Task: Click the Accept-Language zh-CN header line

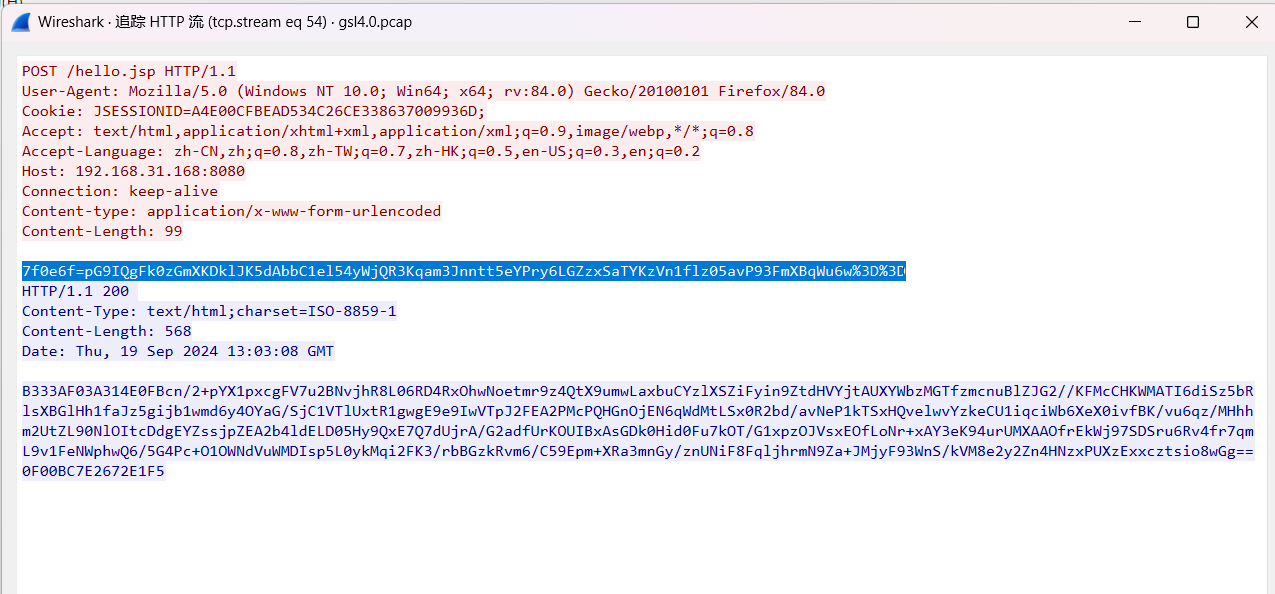Action: pos(360,151)
